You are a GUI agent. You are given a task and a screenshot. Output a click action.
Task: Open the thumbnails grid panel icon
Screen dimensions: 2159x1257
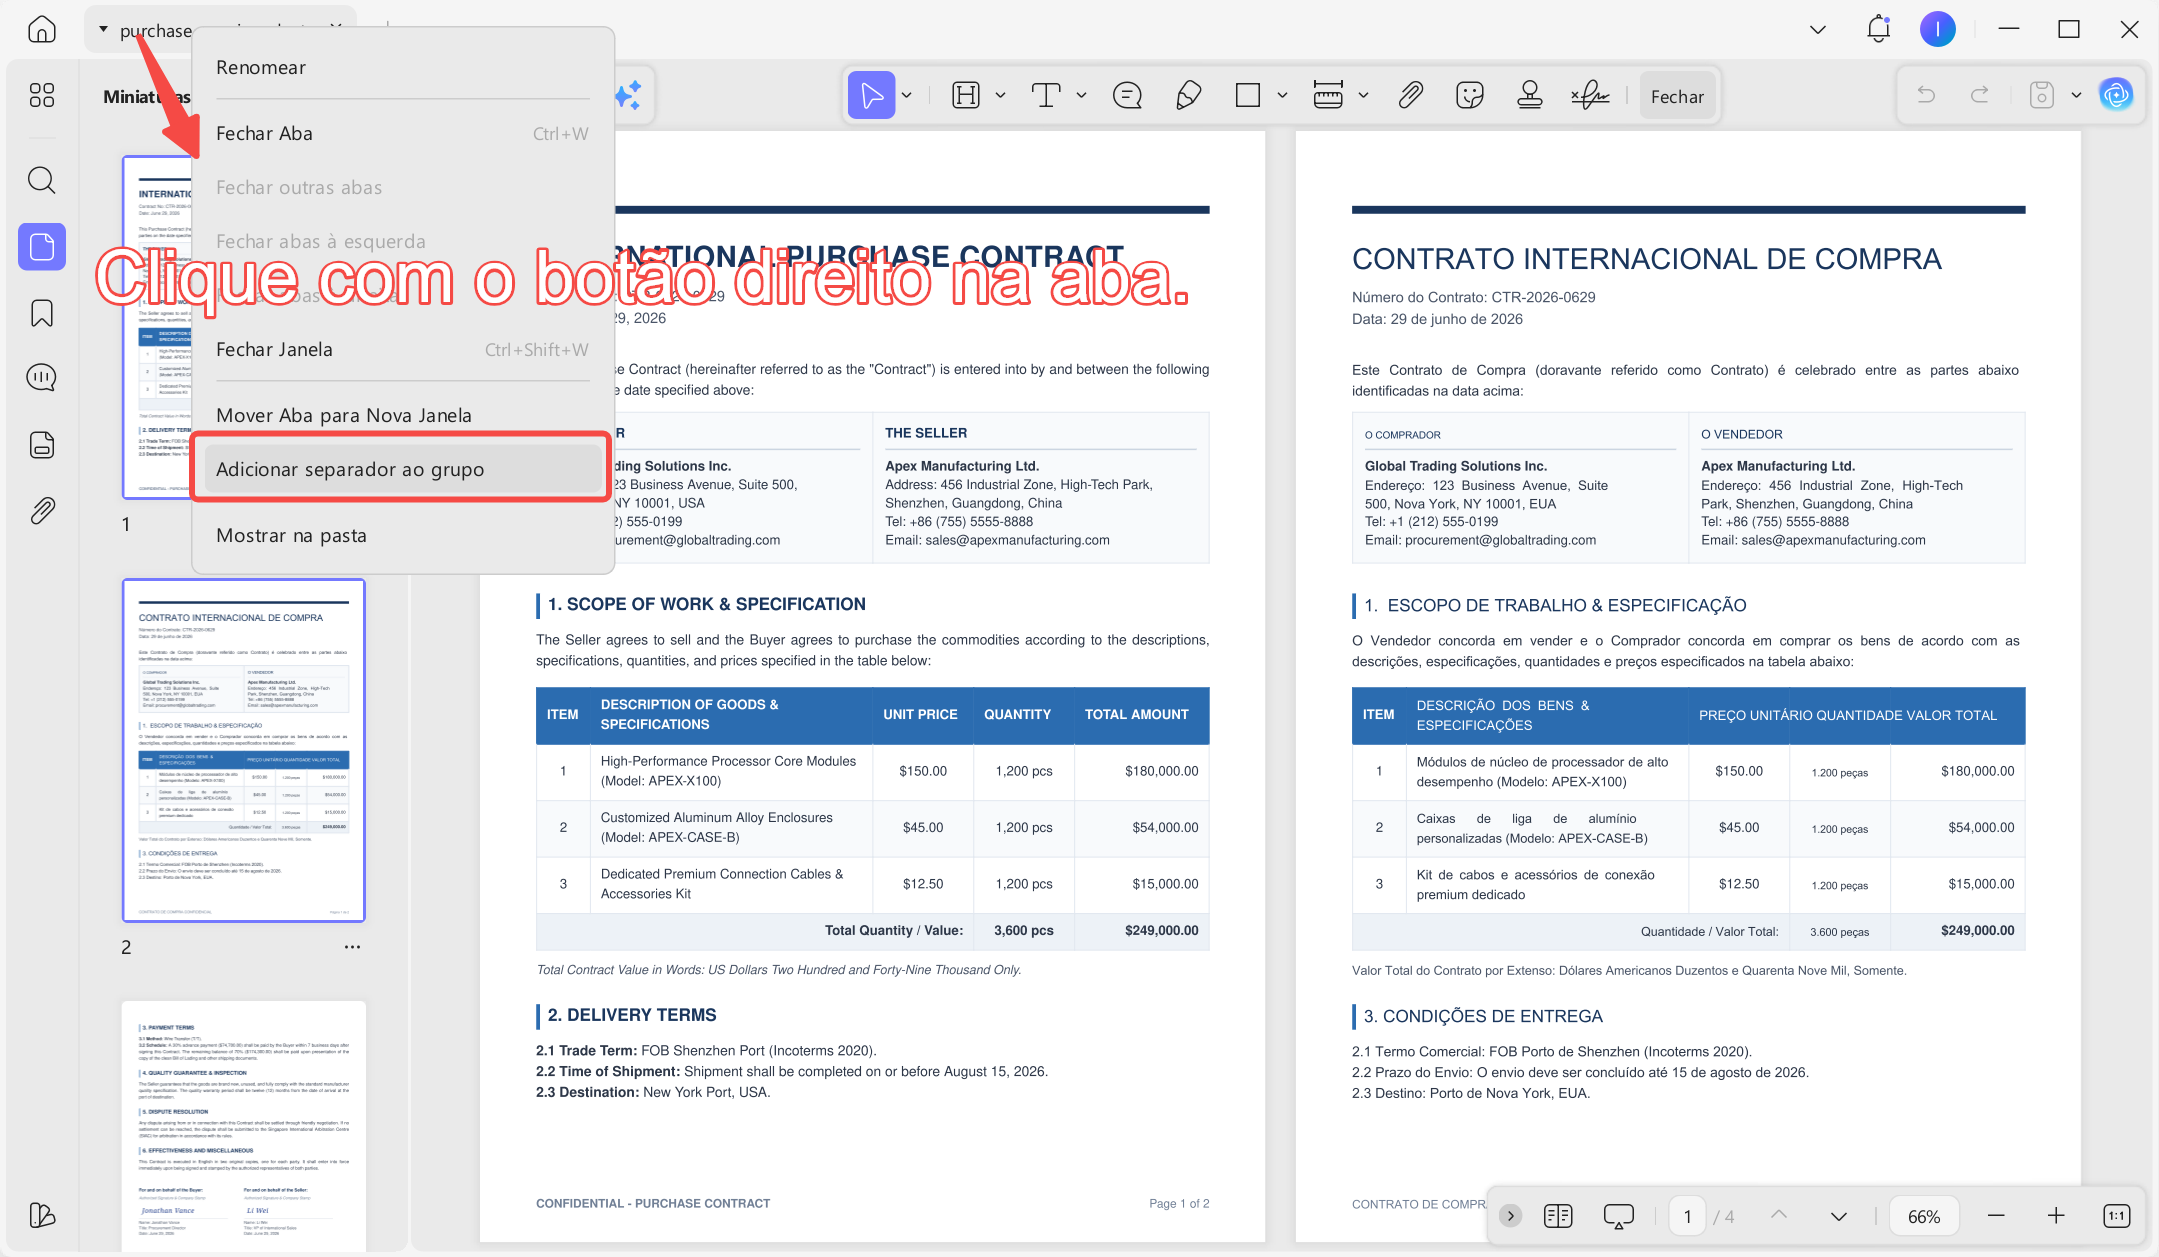pyautogui.click(x=42, y=95)
